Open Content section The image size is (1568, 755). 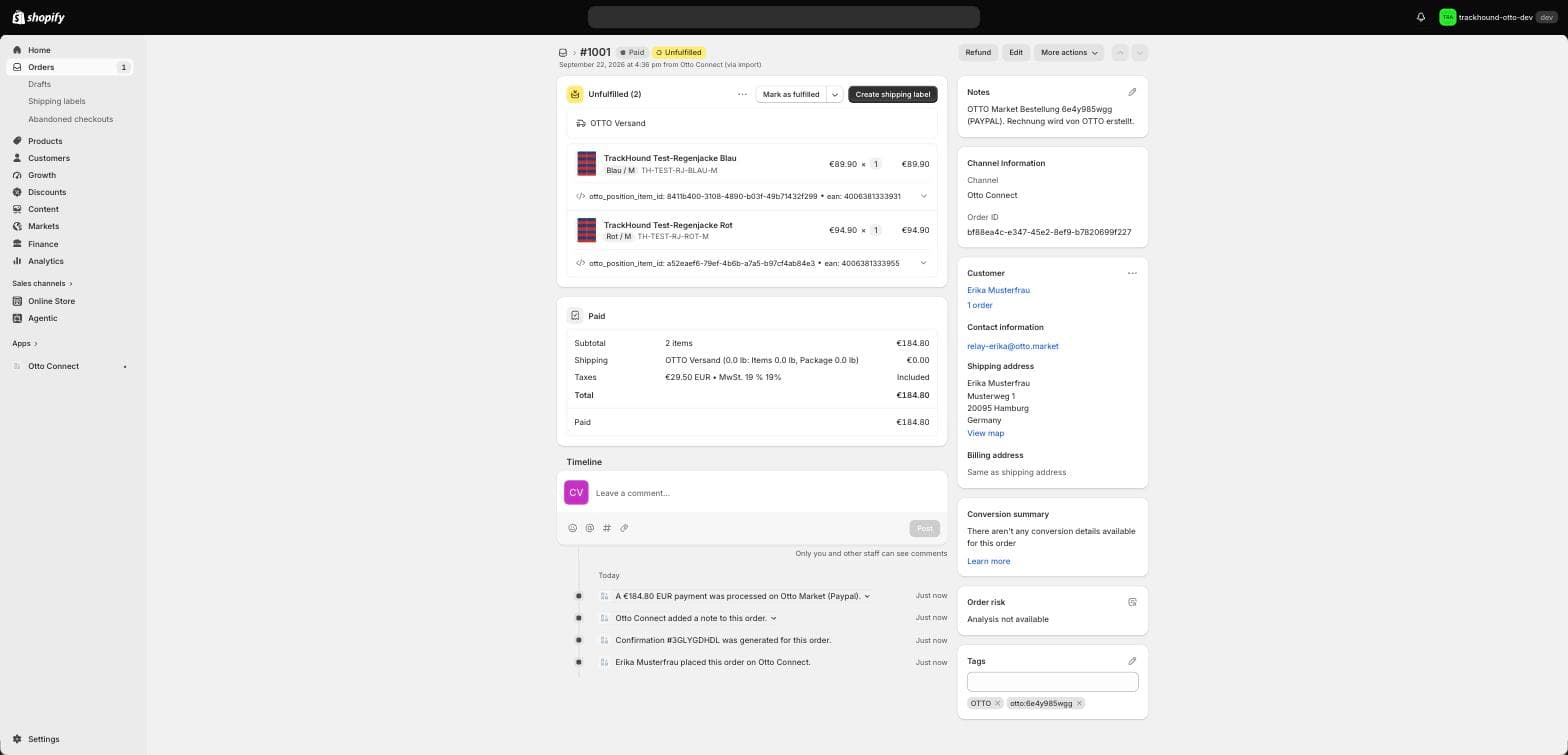pos(43,209)
